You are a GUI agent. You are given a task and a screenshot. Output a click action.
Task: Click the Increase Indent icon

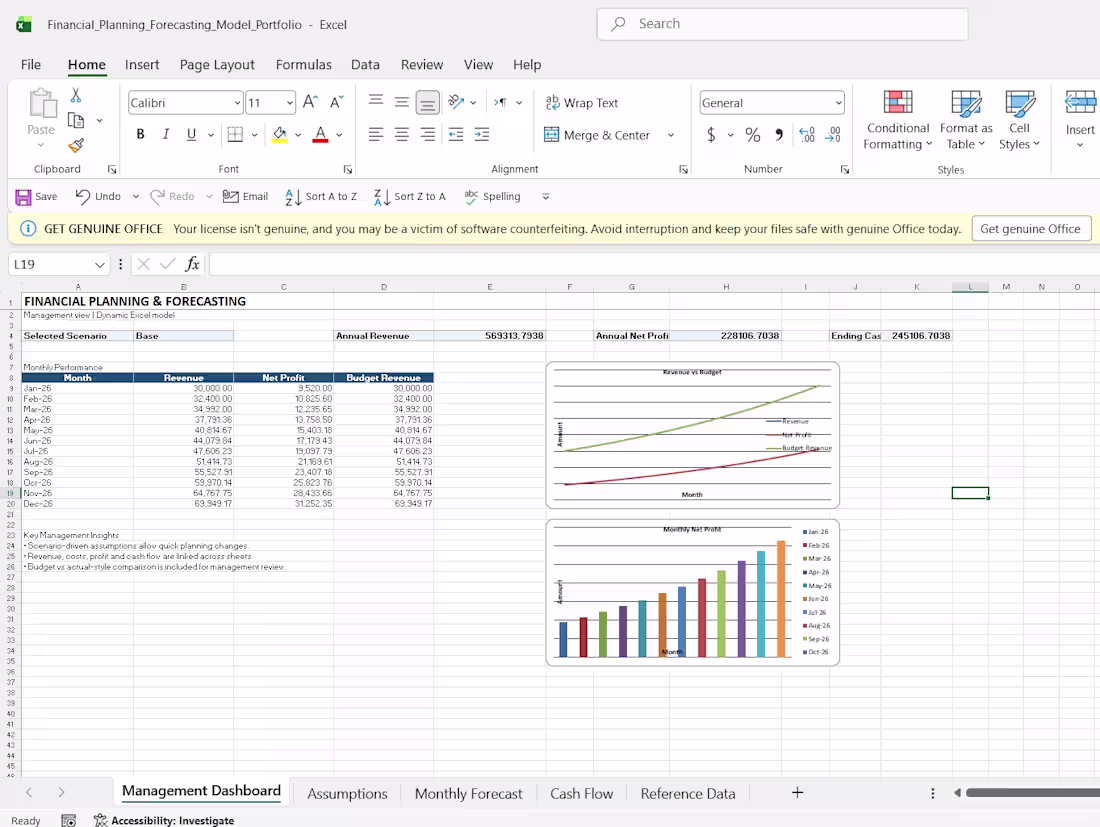481,134
